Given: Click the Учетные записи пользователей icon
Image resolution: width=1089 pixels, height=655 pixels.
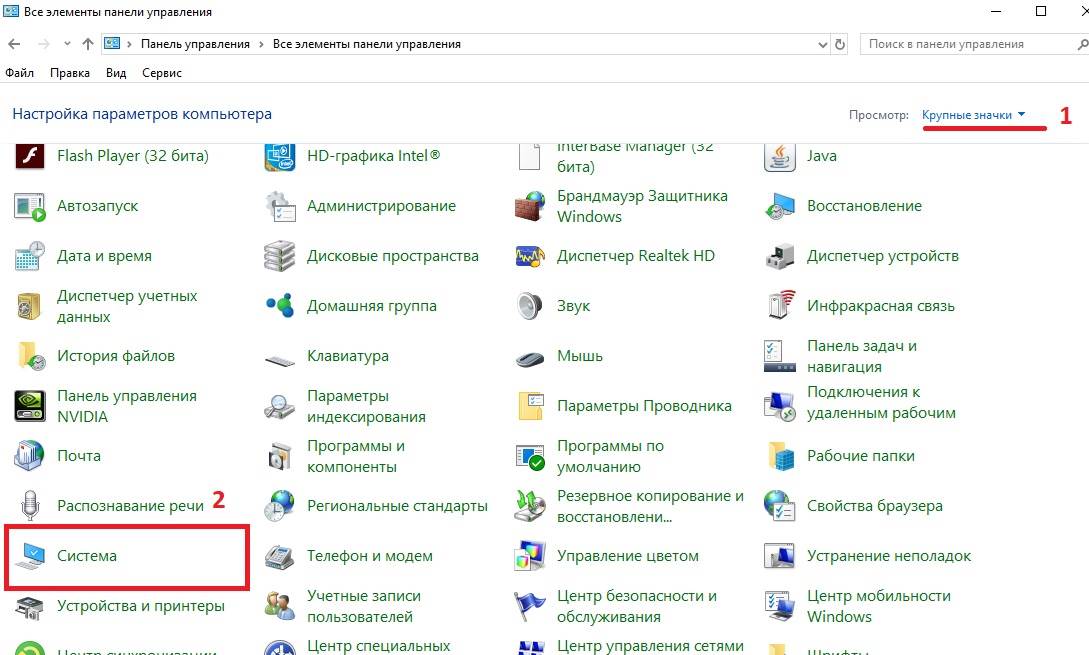Looking at the screenshot, I should point(280,606).
